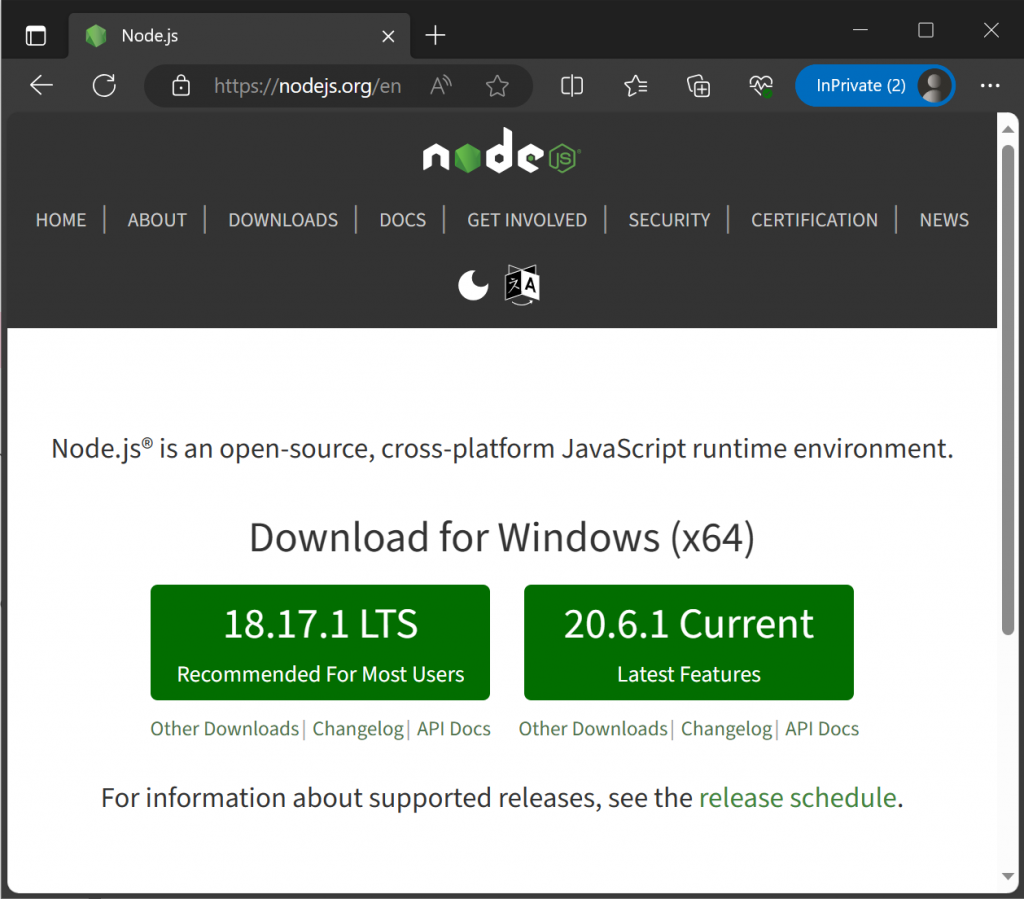This screenshot has height=899, width=1024.
Task: Click the 'Download for Windows (x64)' heading
Action: coord(502,538)
